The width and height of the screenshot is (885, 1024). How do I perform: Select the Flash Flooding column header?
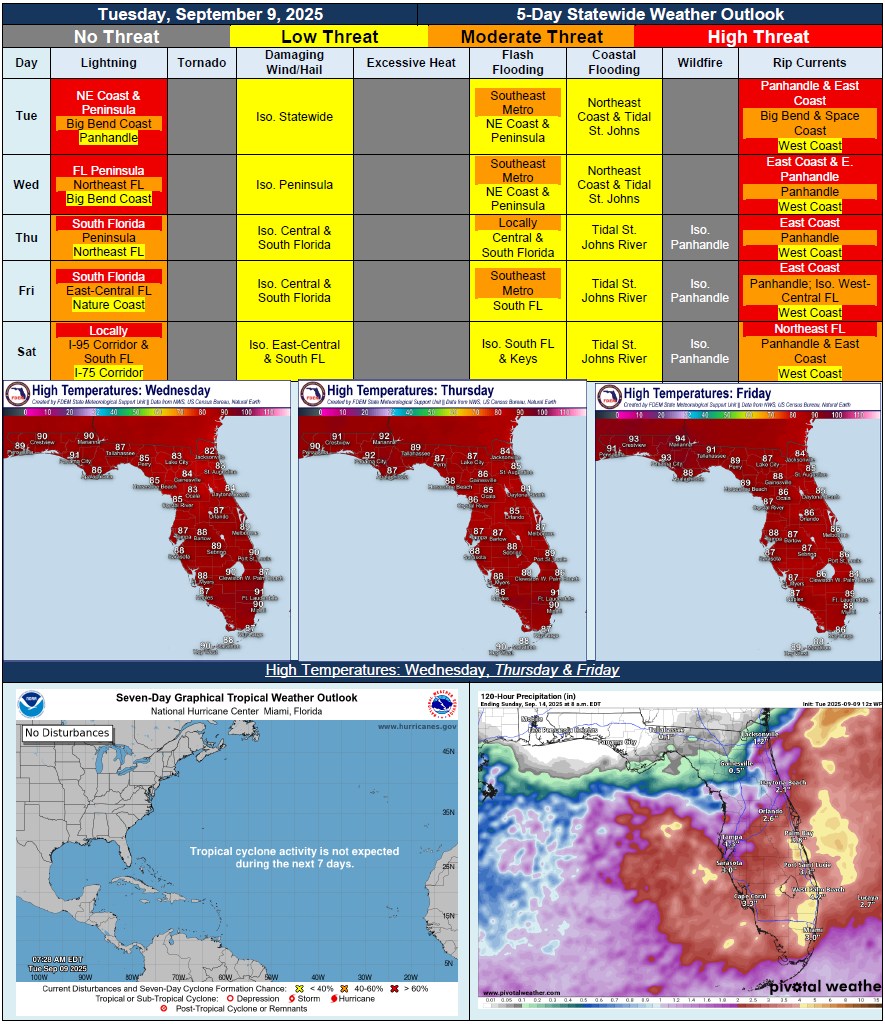[x=518, y=63]
